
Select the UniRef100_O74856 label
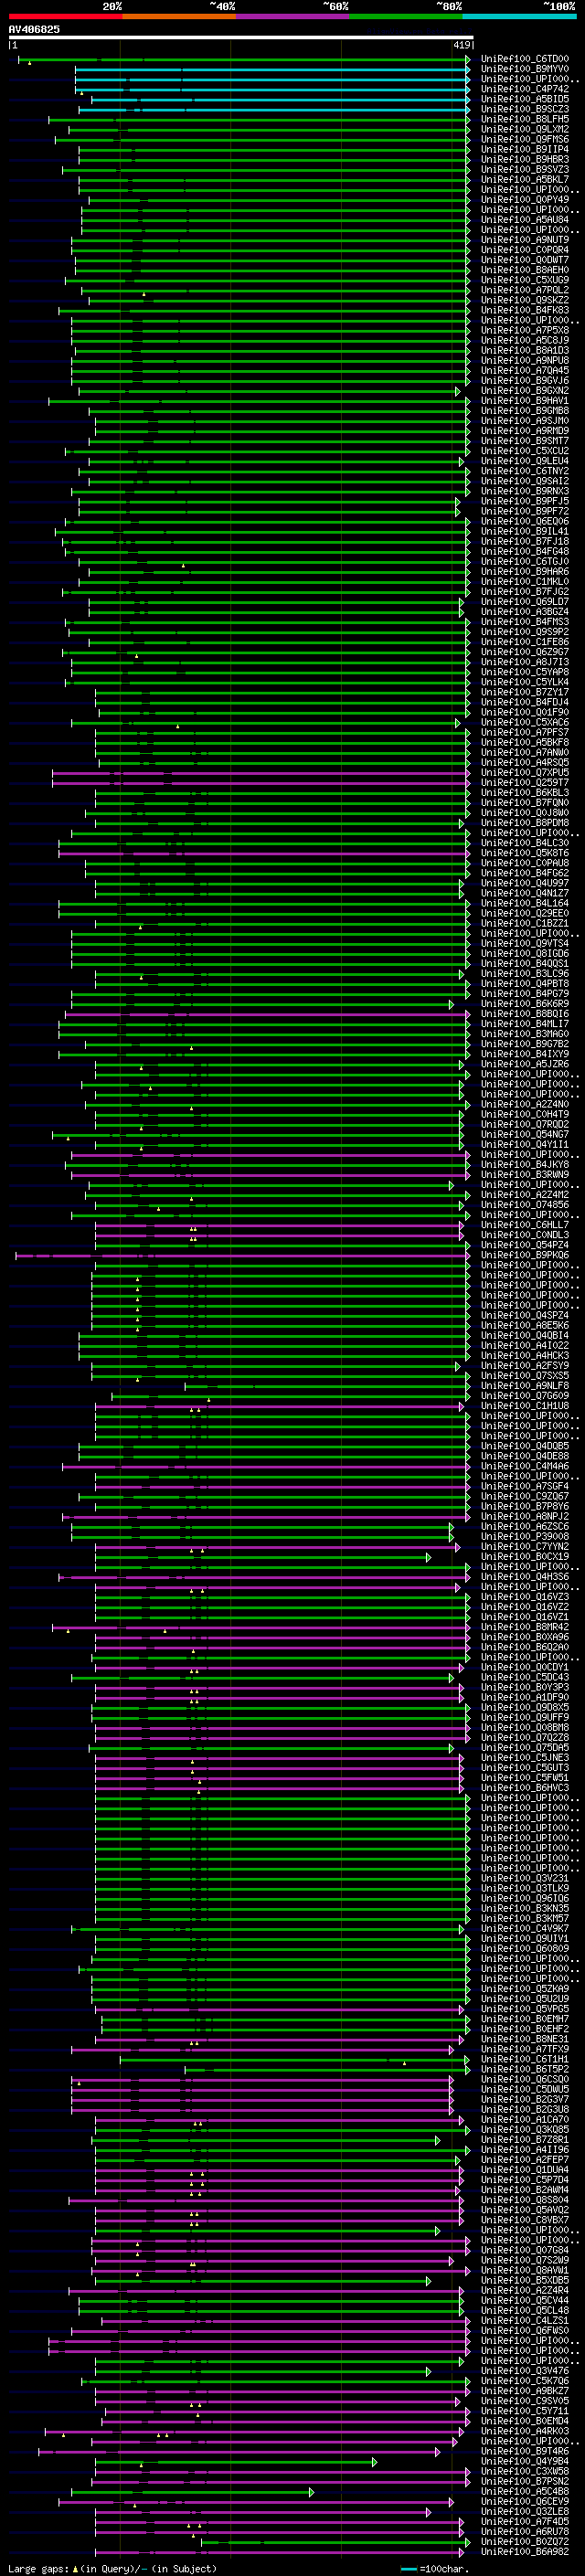[x=524, y=1204]
